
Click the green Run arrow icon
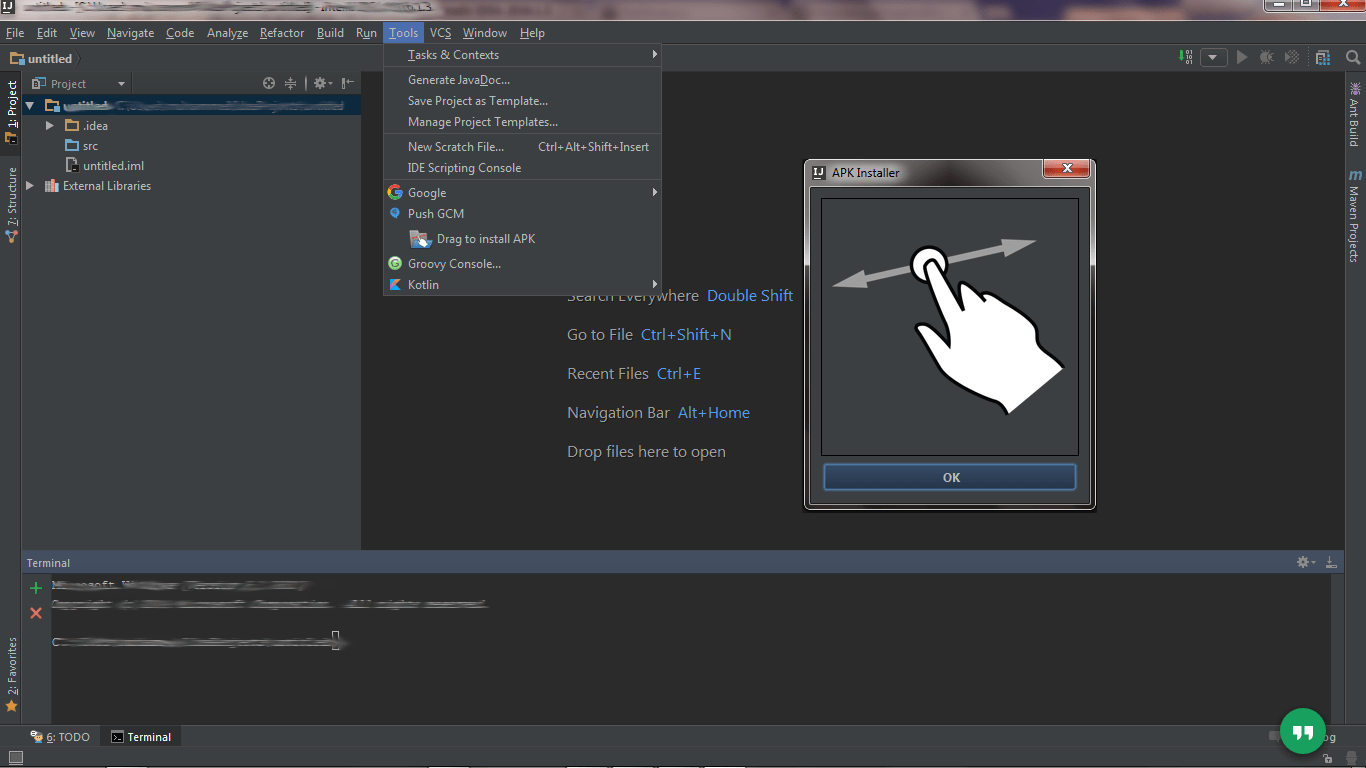(x=1242, y=58)
